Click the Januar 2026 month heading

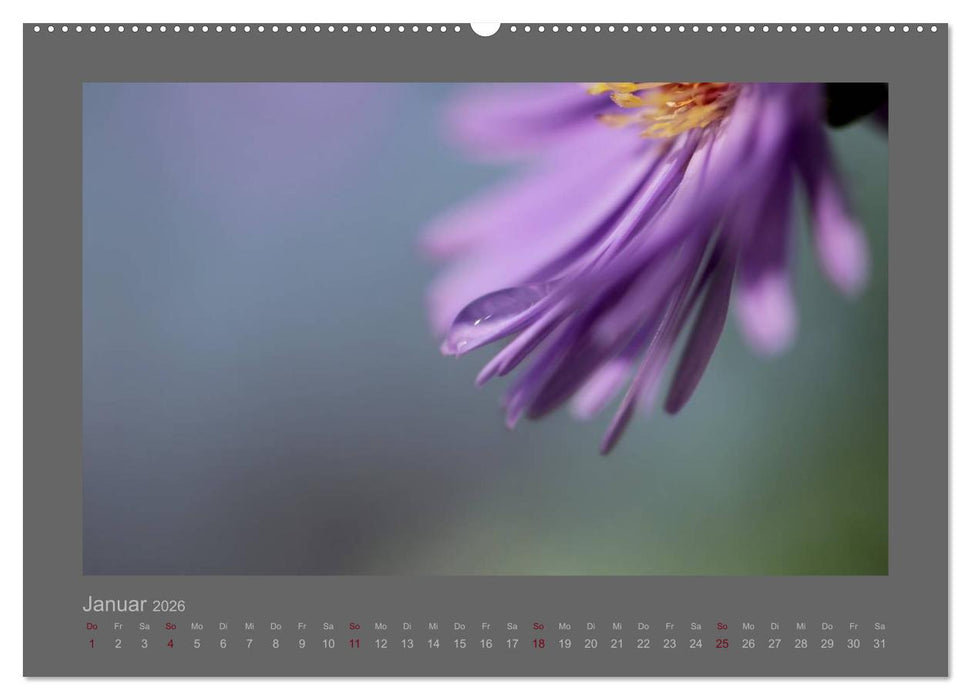click(133, 605)
